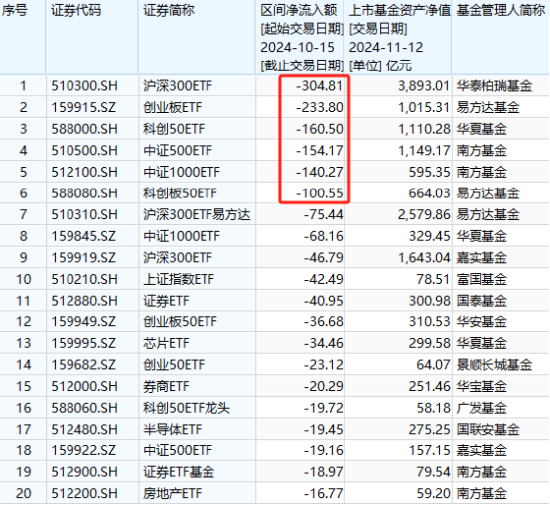Viewport: 550px width, 505px height.
Task: Select security code 512100.SH
Action: coord(84,172)
